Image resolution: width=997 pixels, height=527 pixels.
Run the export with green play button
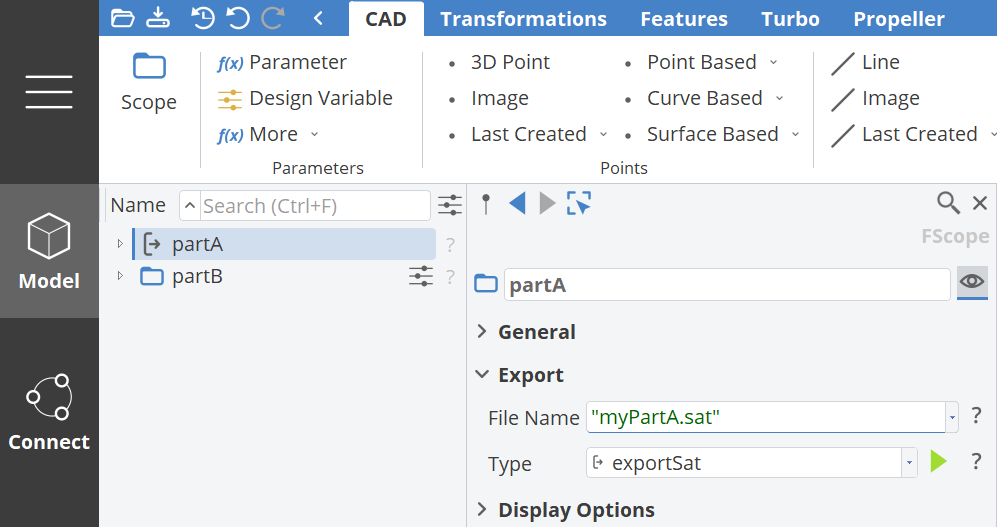coord(939,462)
